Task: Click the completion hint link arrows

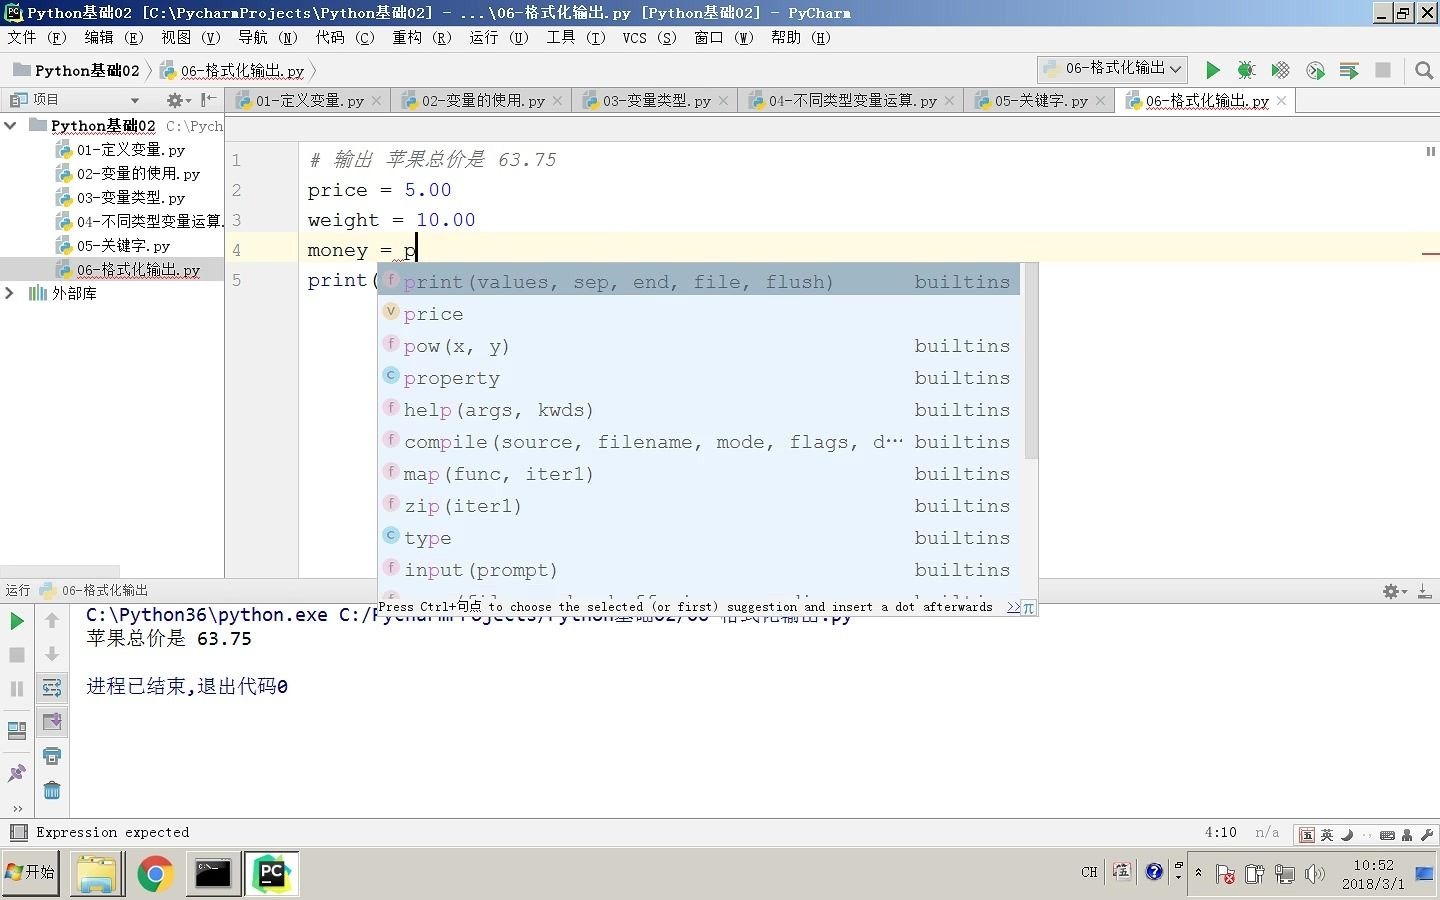Action: pos(1013,608)
